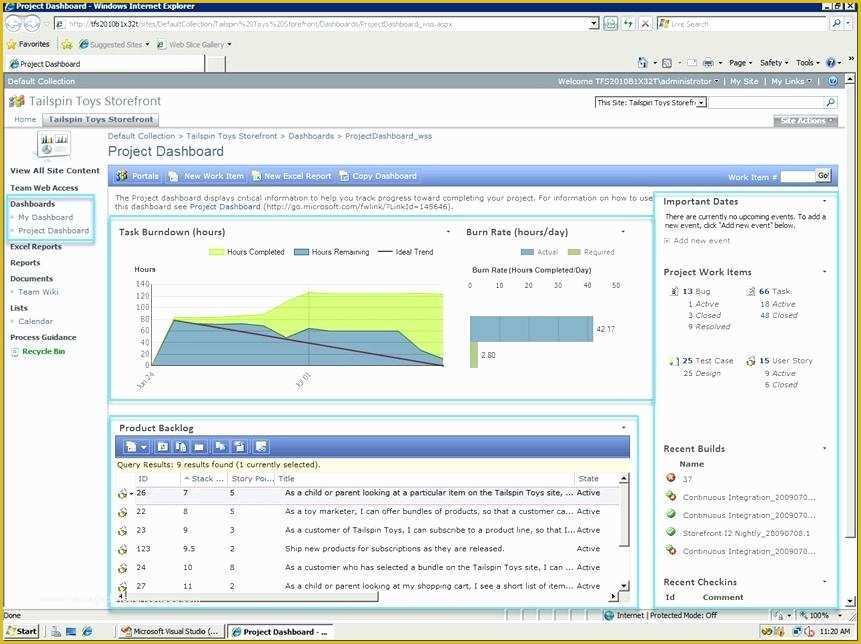861x644 pixels.
Task: Click the Dashboards breadcrumb link
Action: point(311,136)
